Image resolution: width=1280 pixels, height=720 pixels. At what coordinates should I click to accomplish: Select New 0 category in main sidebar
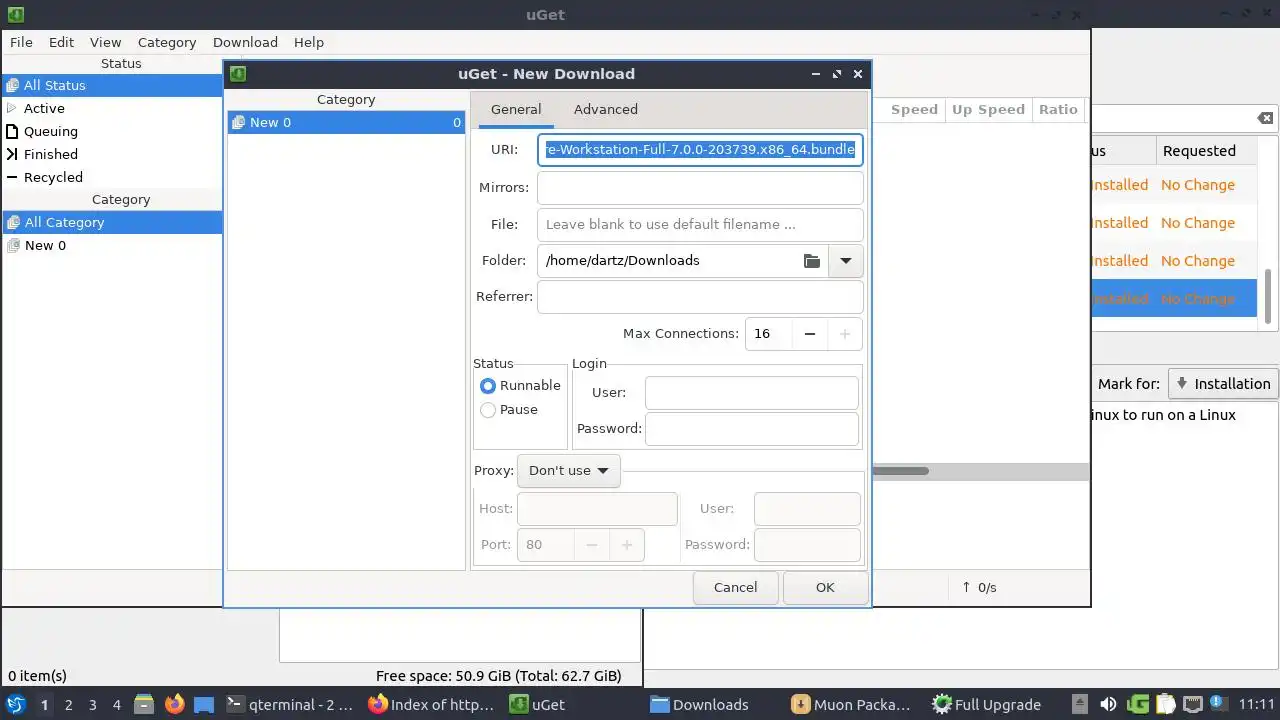click(x=112, y=245)
